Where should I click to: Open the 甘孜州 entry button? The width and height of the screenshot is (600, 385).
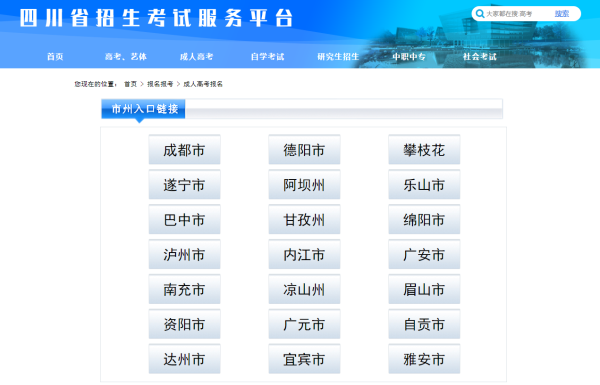coord(304,219)
